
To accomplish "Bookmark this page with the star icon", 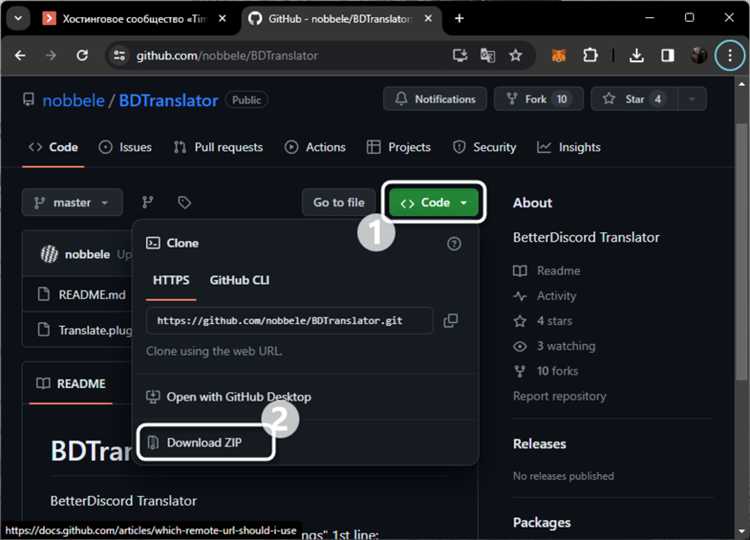I will (x=515, y=55).
